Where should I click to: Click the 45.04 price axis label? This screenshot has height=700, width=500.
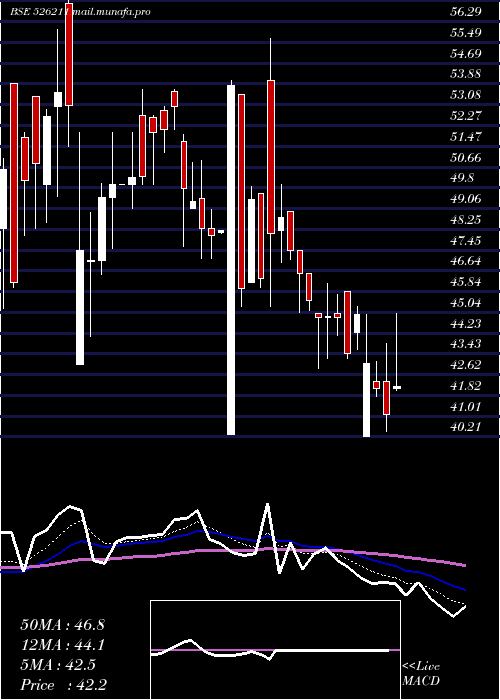466,303
